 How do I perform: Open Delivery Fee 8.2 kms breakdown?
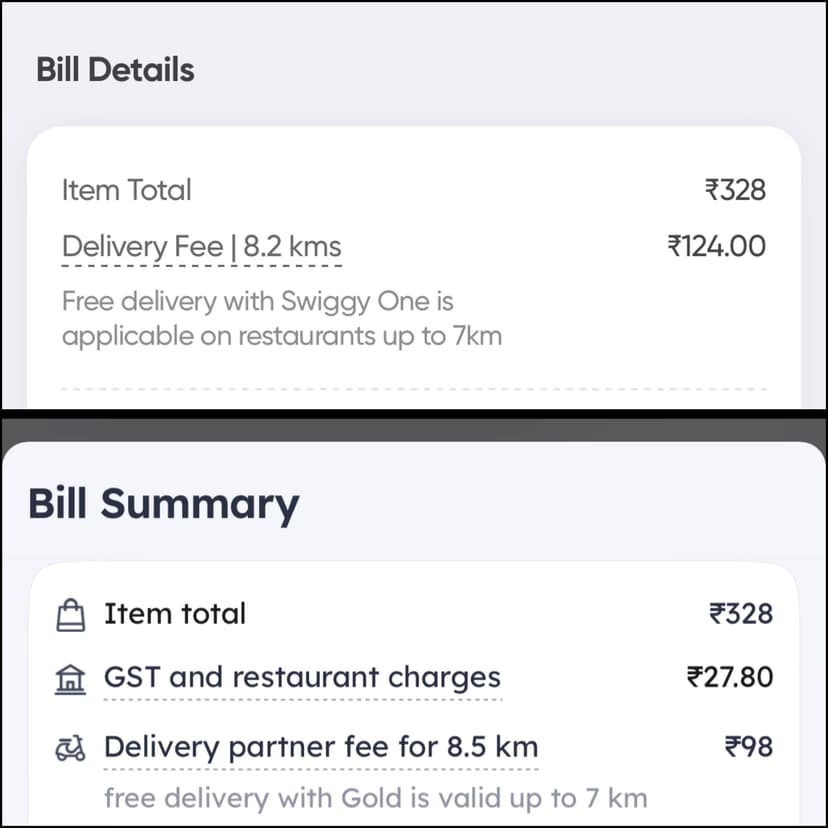[201, 247]
